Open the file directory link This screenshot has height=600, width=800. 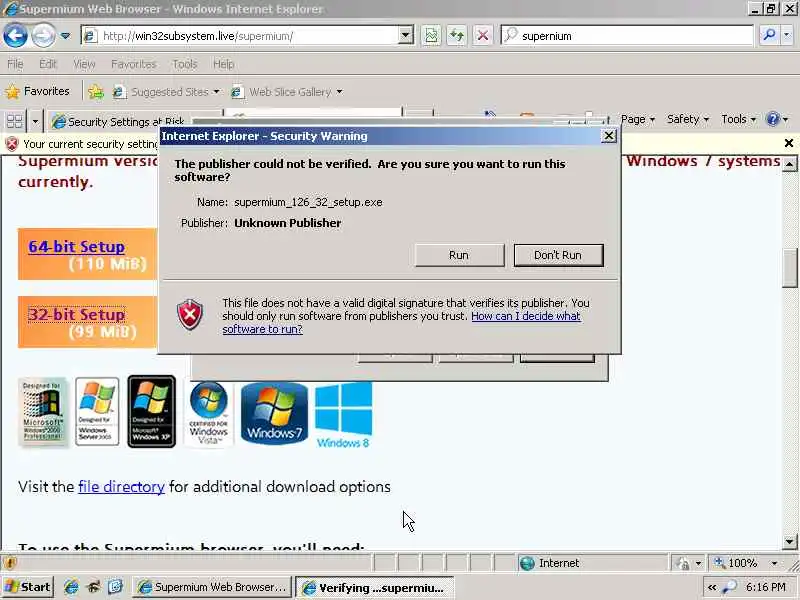click(x=121, y=487)
